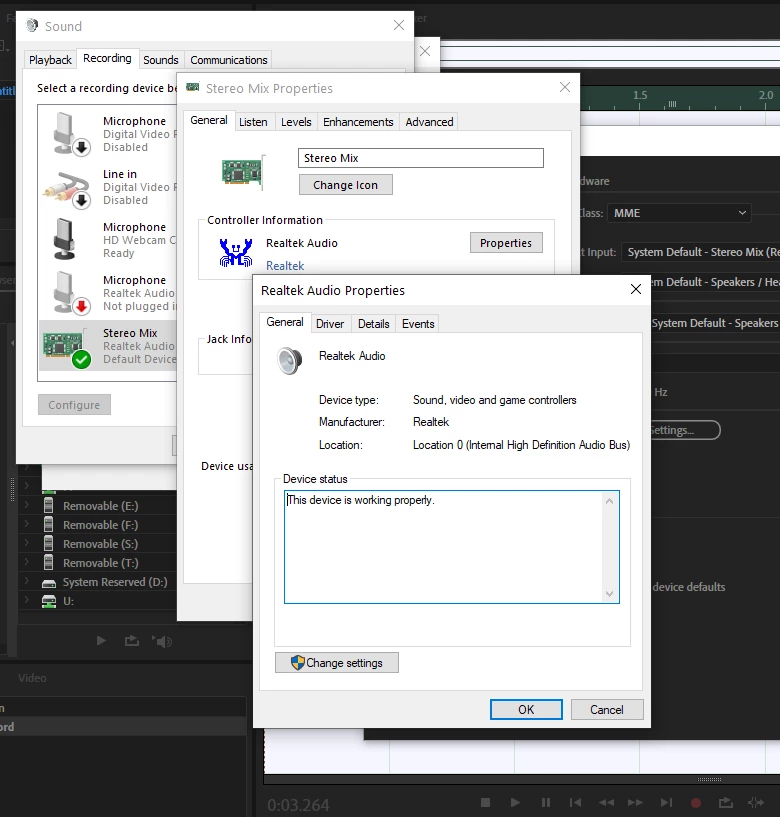Expand the Removable (E:) tree node
Image resolution: width=780 pixels, height=817 pixels.
click(x=27, y=504)
